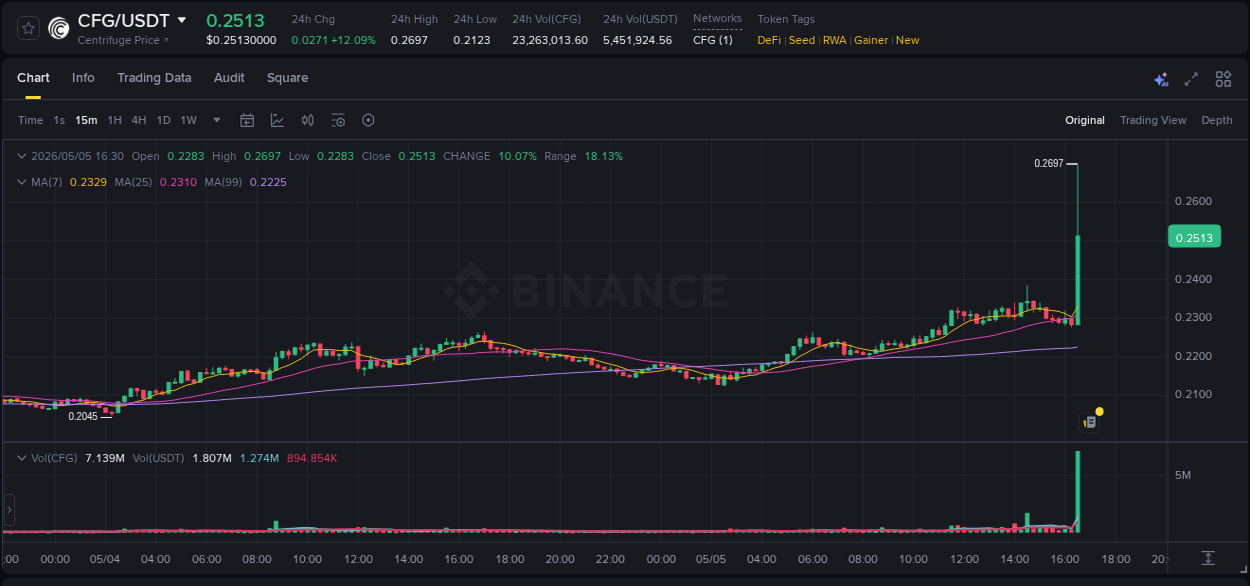Add CFG/USDT to favorites with star icon
Viewport: 1250px width, 586px height.
click(x=28, y=28)
